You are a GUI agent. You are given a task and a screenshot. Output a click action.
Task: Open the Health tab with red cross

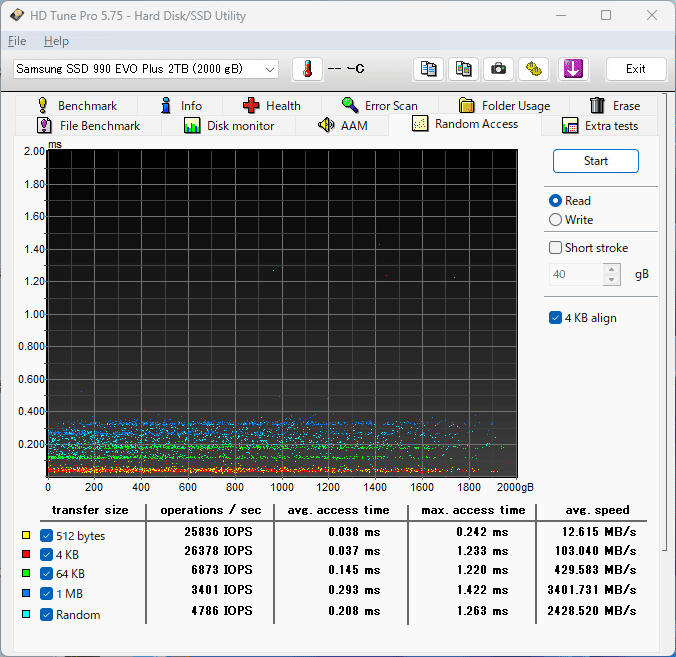point(271,105)
